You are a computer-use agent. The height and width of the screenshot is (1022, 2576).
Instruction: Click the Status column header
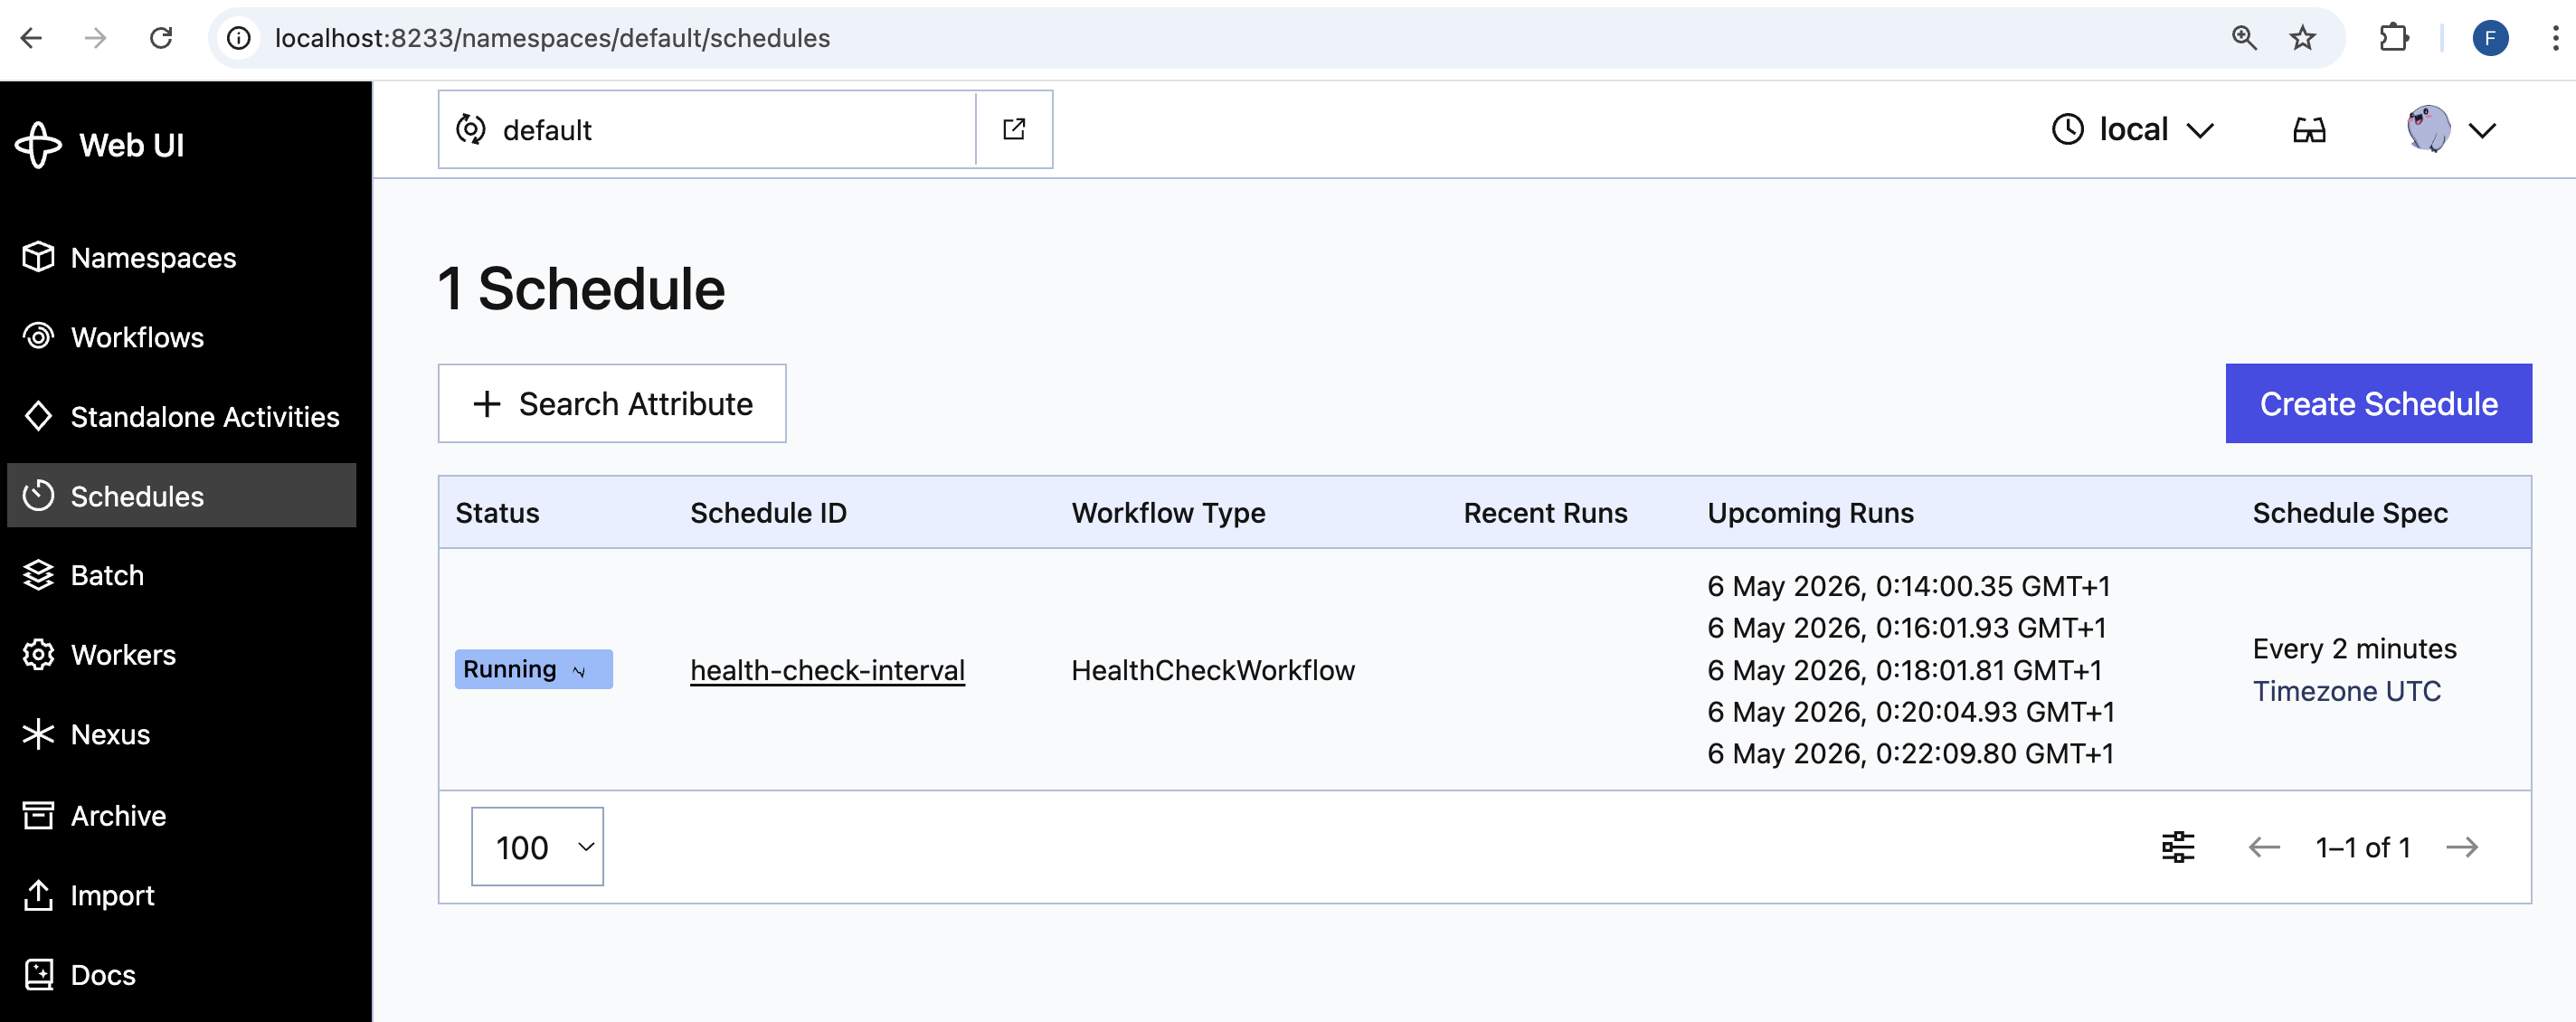[x=497, y=513]
